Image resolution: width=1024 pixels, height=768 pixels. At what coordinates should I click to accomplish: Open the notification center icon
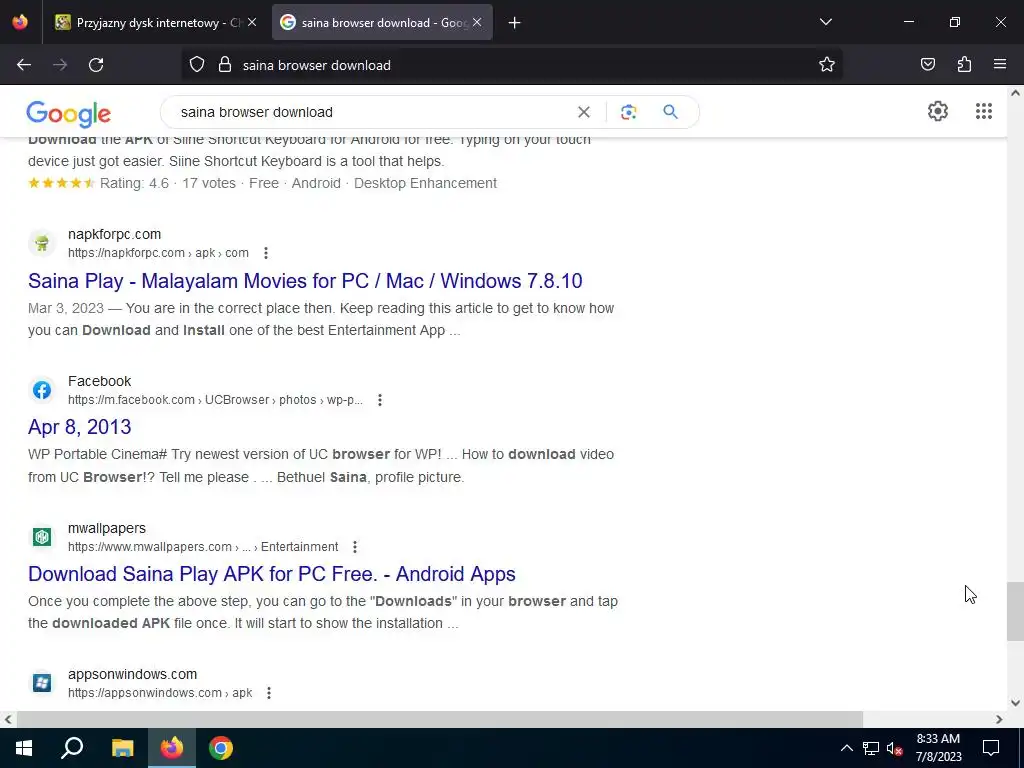(x=991, y=748)
